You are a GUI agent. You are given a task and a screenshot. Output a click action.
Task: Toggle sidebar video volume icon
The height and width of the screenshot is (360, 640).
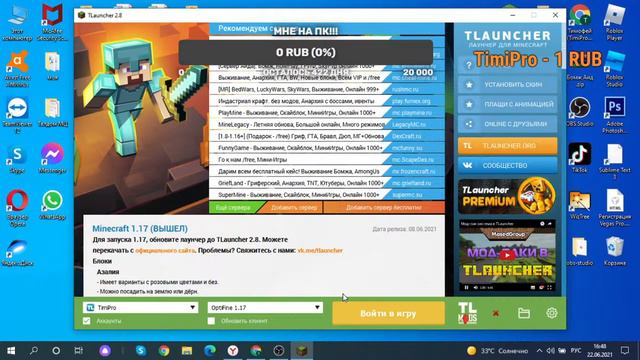476,287
